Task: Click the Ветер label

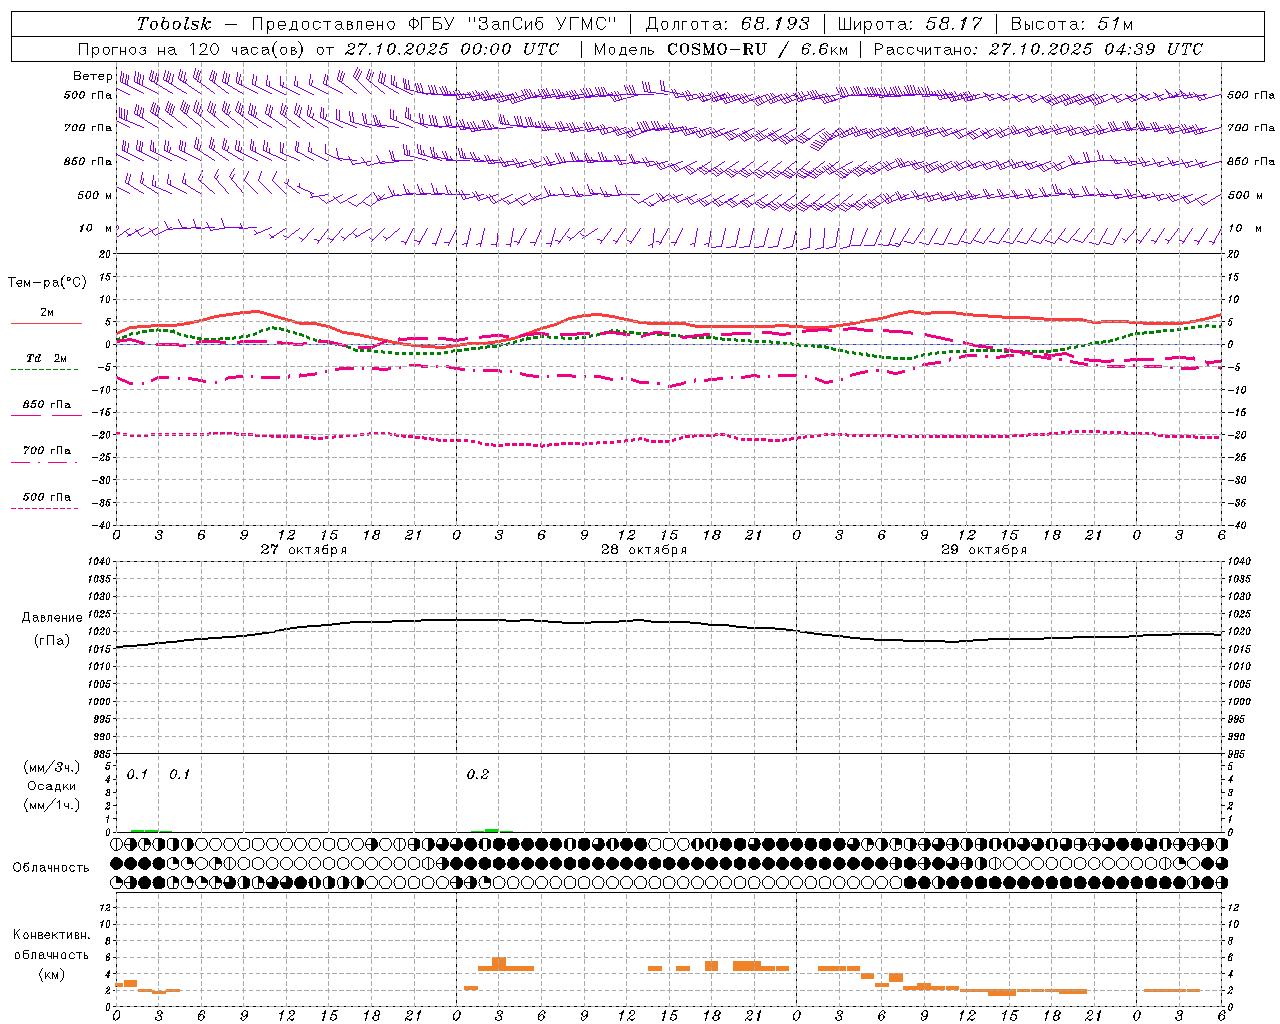Action: pyautogui.click(x=92, y=76)
